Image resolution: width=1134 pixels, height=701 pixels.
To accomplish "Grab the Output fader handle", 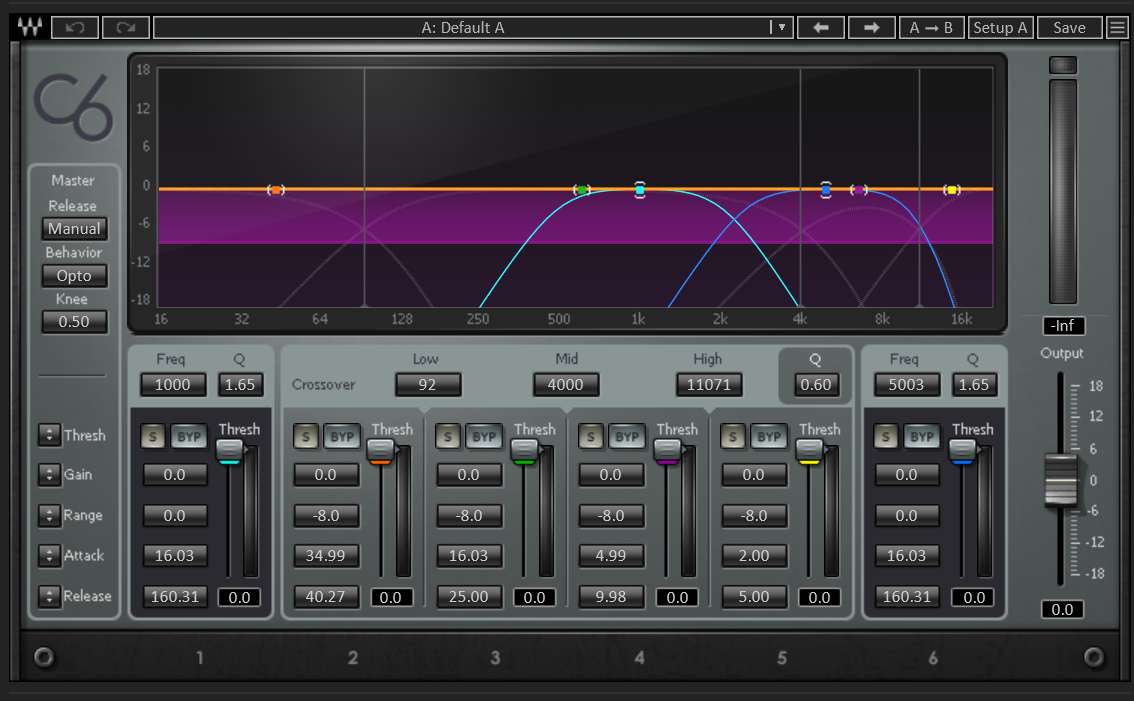I will click(x=1061, y=479).
